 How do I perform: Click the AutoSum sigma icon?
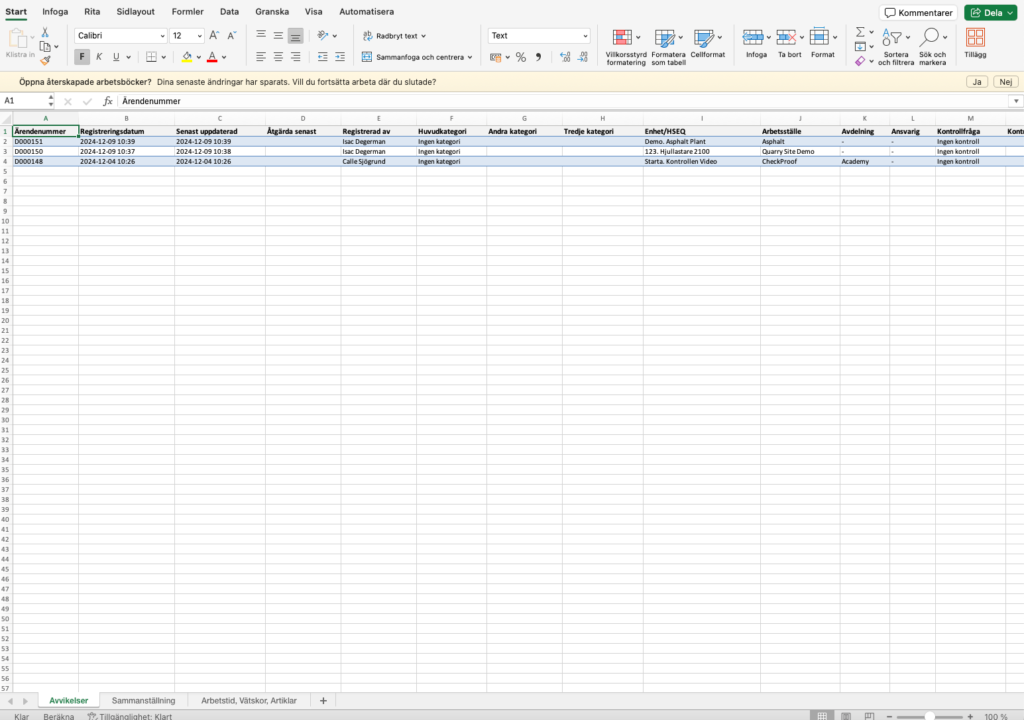pos(860,32)
